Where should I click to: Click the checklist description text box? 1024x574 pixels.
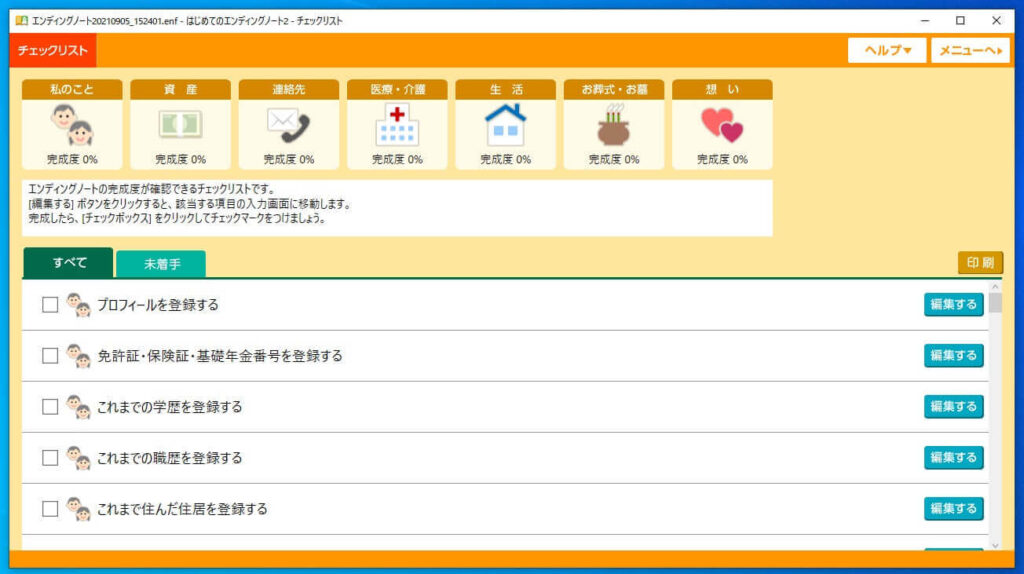pyautogui.click(x=397, y=208)
